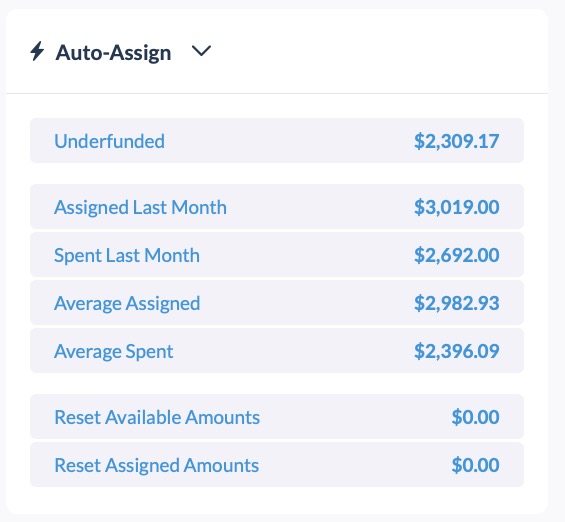565x522 pixels.
Task: Click Reset Available Amounts
Action: [x=157, y=417]
